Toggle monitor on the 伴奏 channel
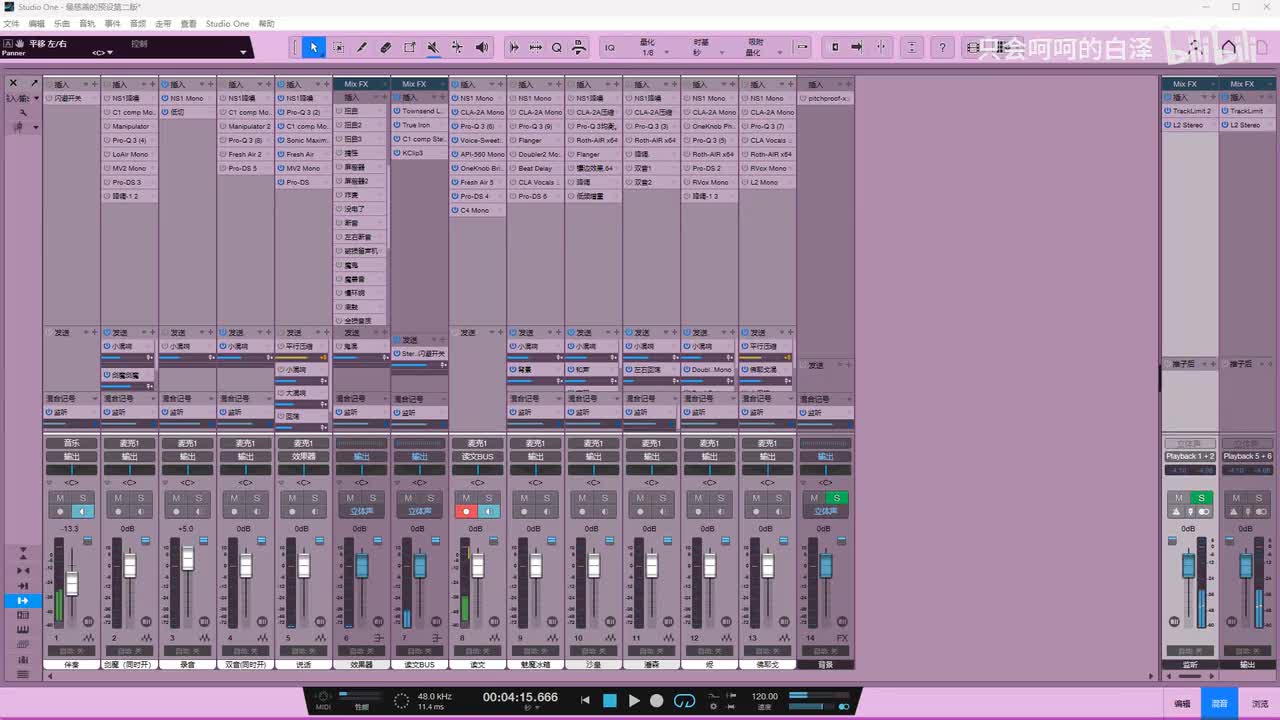This screenshot has height=720, width=1280. tap(83, 511)
